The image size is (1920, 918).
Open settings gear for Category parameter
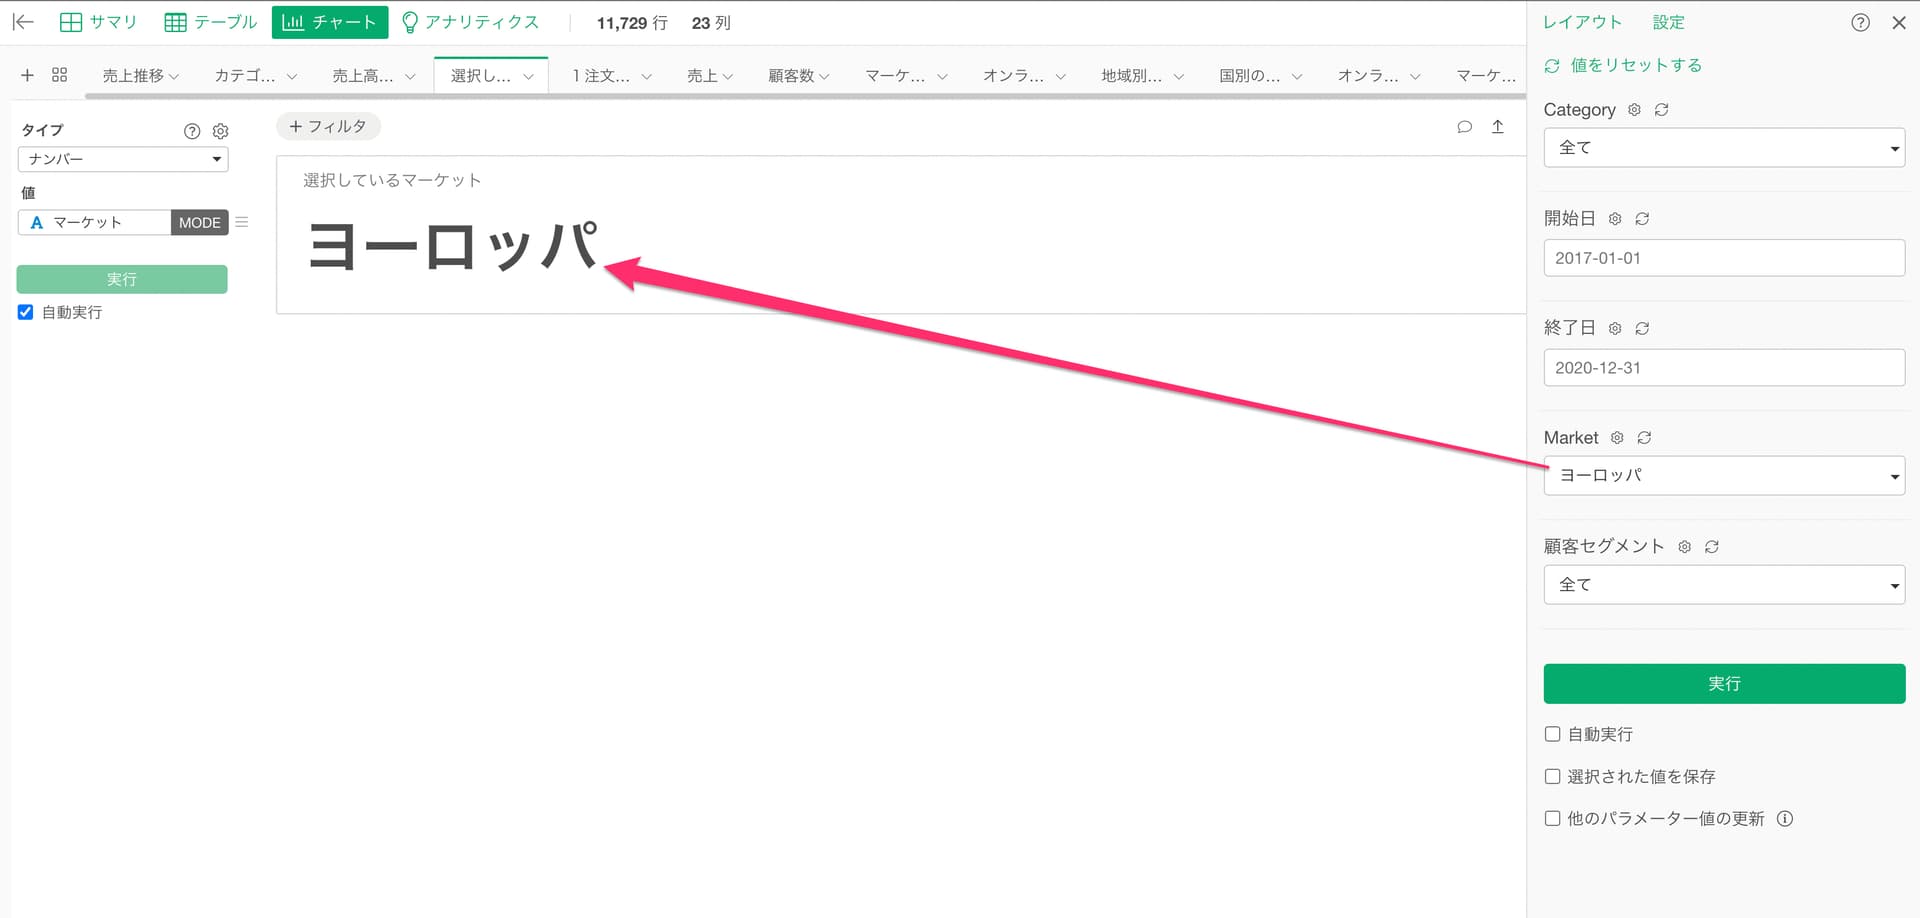coord(1634,110)
